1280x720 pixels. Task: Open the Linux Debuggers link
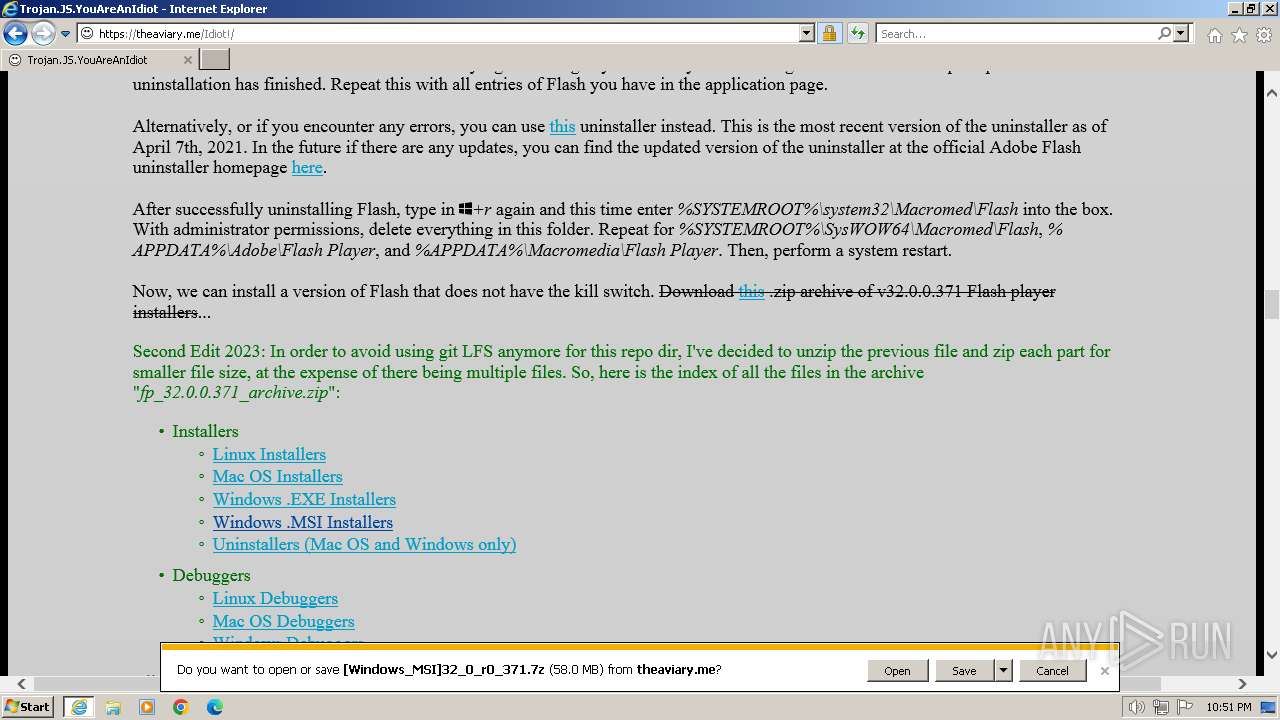click(275, 598)
